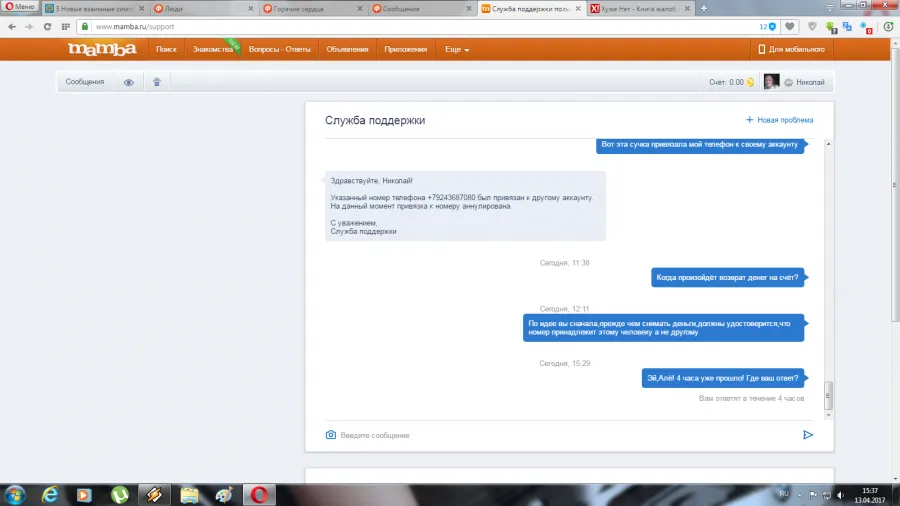Click the page vertical scrollbar thumb
Screen dimensions: 900x506
coord(895,184)
